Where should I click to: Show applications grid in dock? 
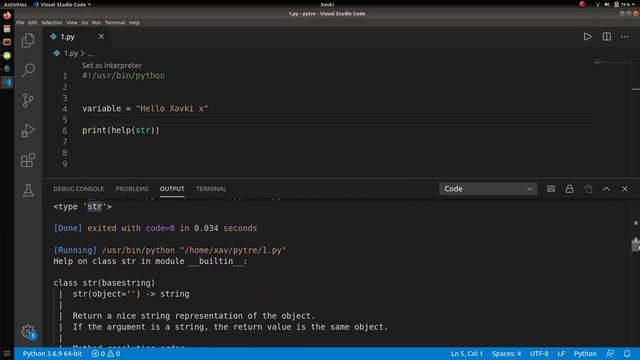(x=7, y=353)
